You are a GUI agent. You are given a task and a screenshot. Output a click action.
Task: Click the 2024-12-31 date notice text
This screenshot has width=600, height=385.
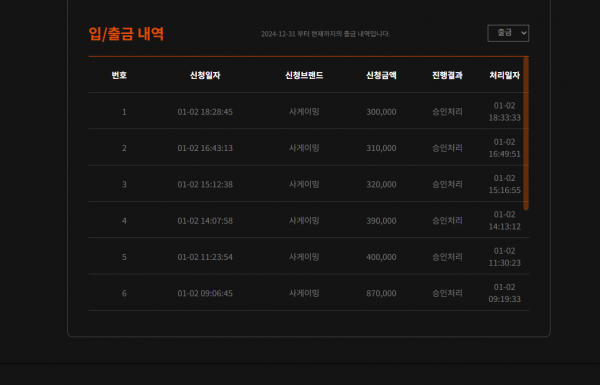[326, 34]
